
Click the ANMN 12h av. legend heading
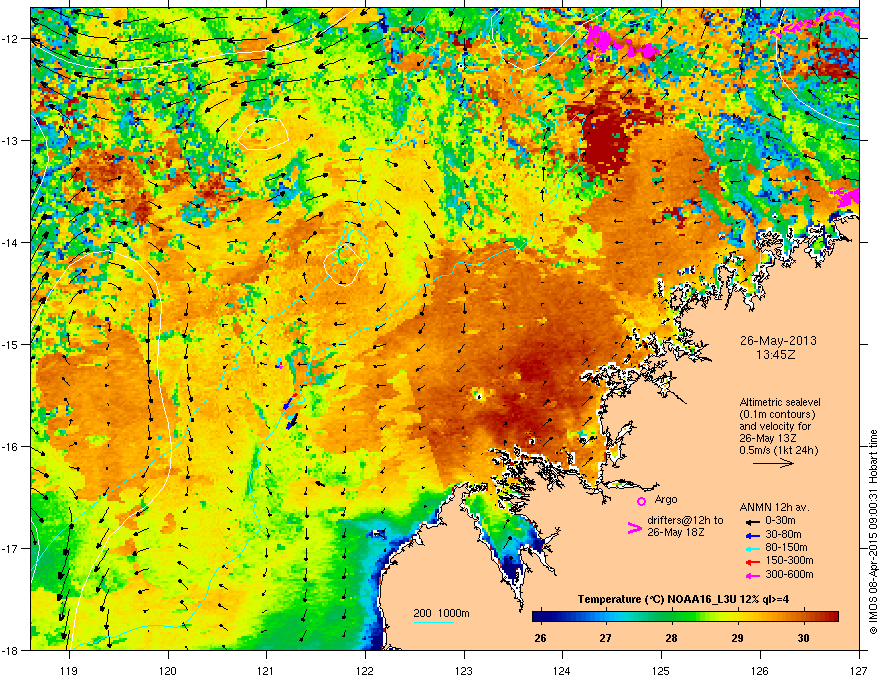[774, 508]
